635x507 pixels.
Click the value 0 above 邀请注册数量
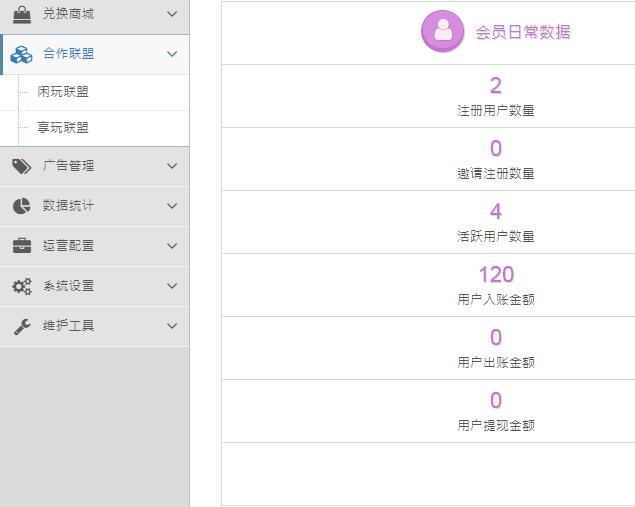click(496, 148)
